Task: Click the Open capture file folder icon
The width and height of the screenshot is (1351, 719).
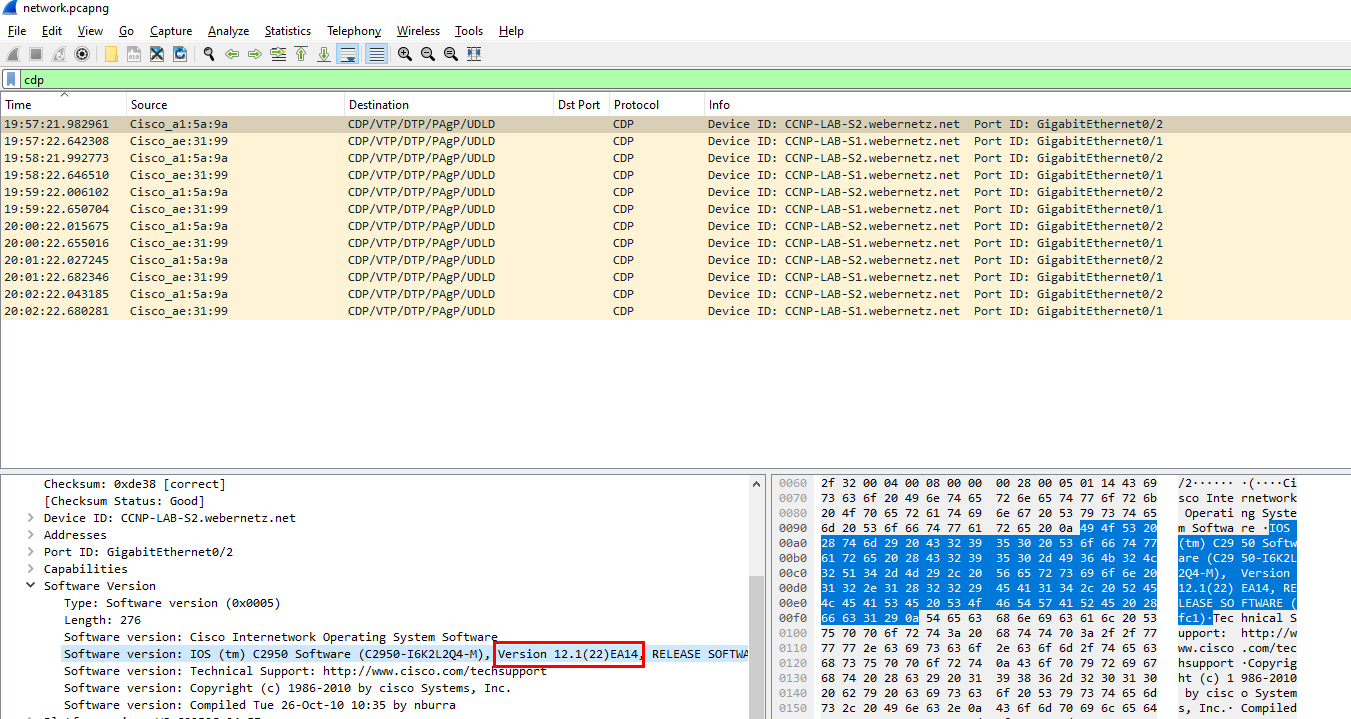Action: (111, 54)
